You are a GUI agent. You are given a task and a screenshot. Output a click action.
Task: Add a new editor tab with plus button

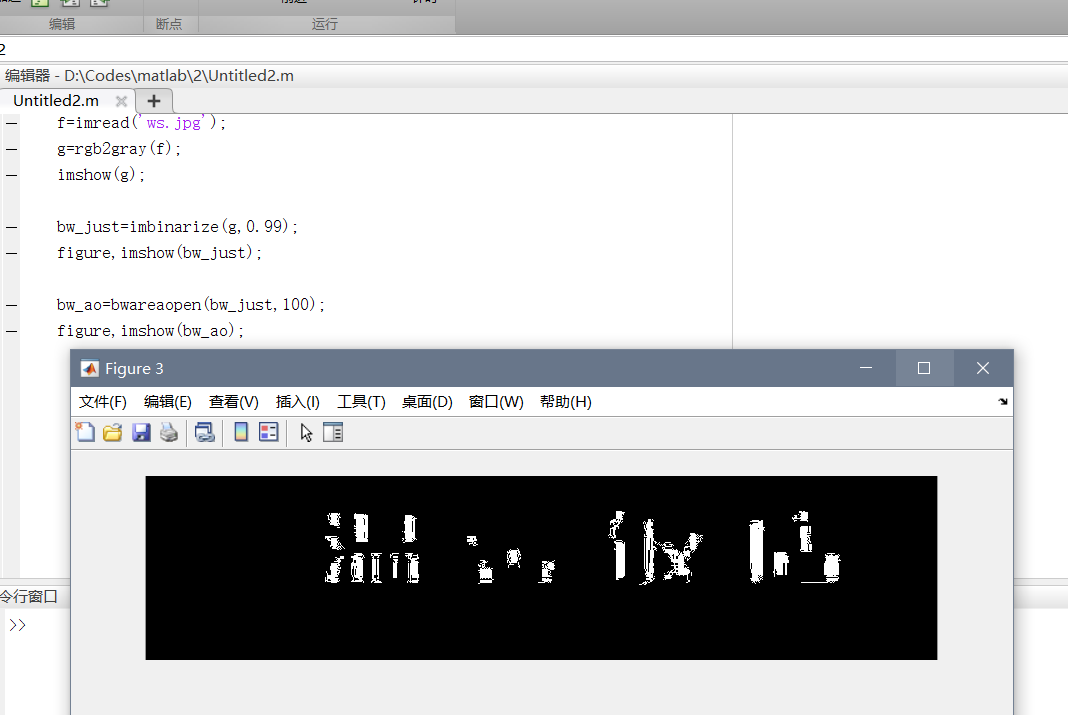(154, 101)
